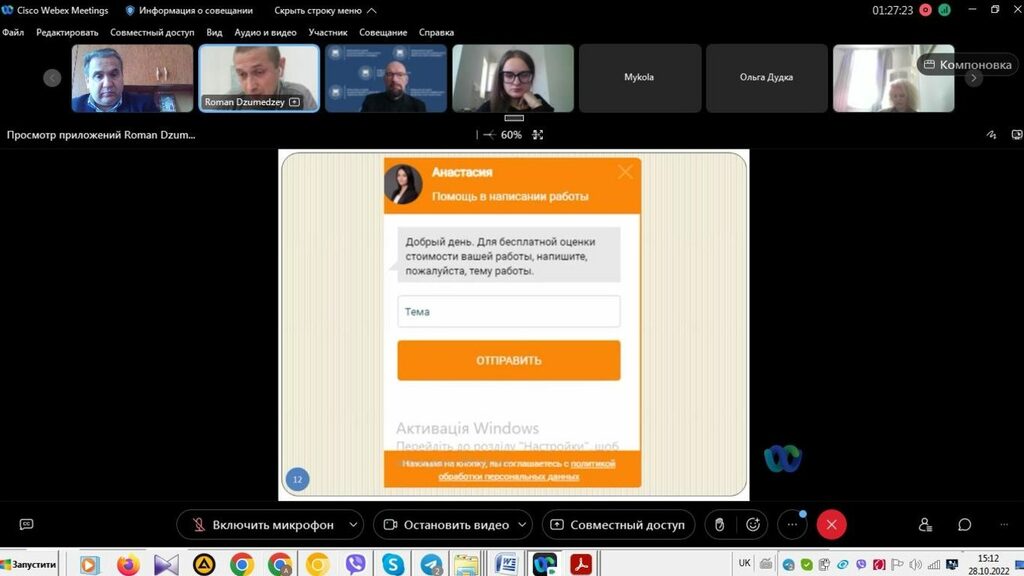This screenshot has height=576, width=1024.
Task: Open the Аудио и видео menu
Action: 265,32
